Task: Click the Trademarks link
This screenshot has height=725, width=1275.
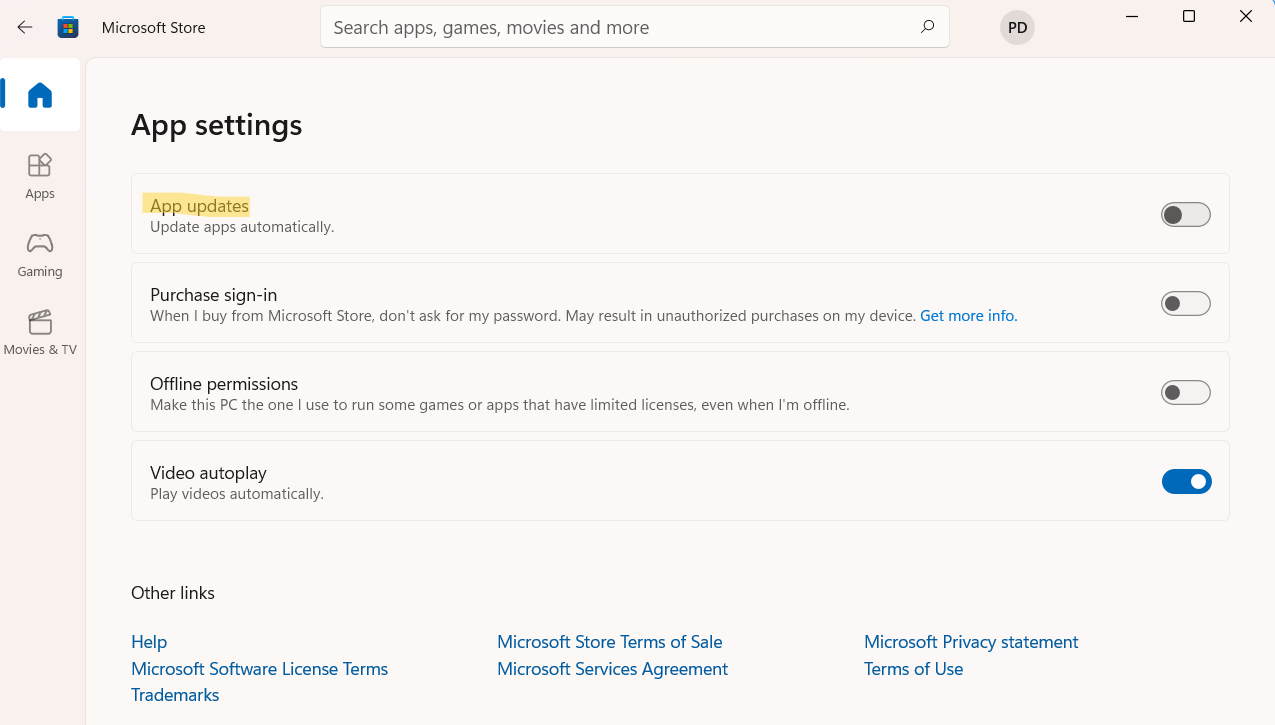Action: coord(175,695)
